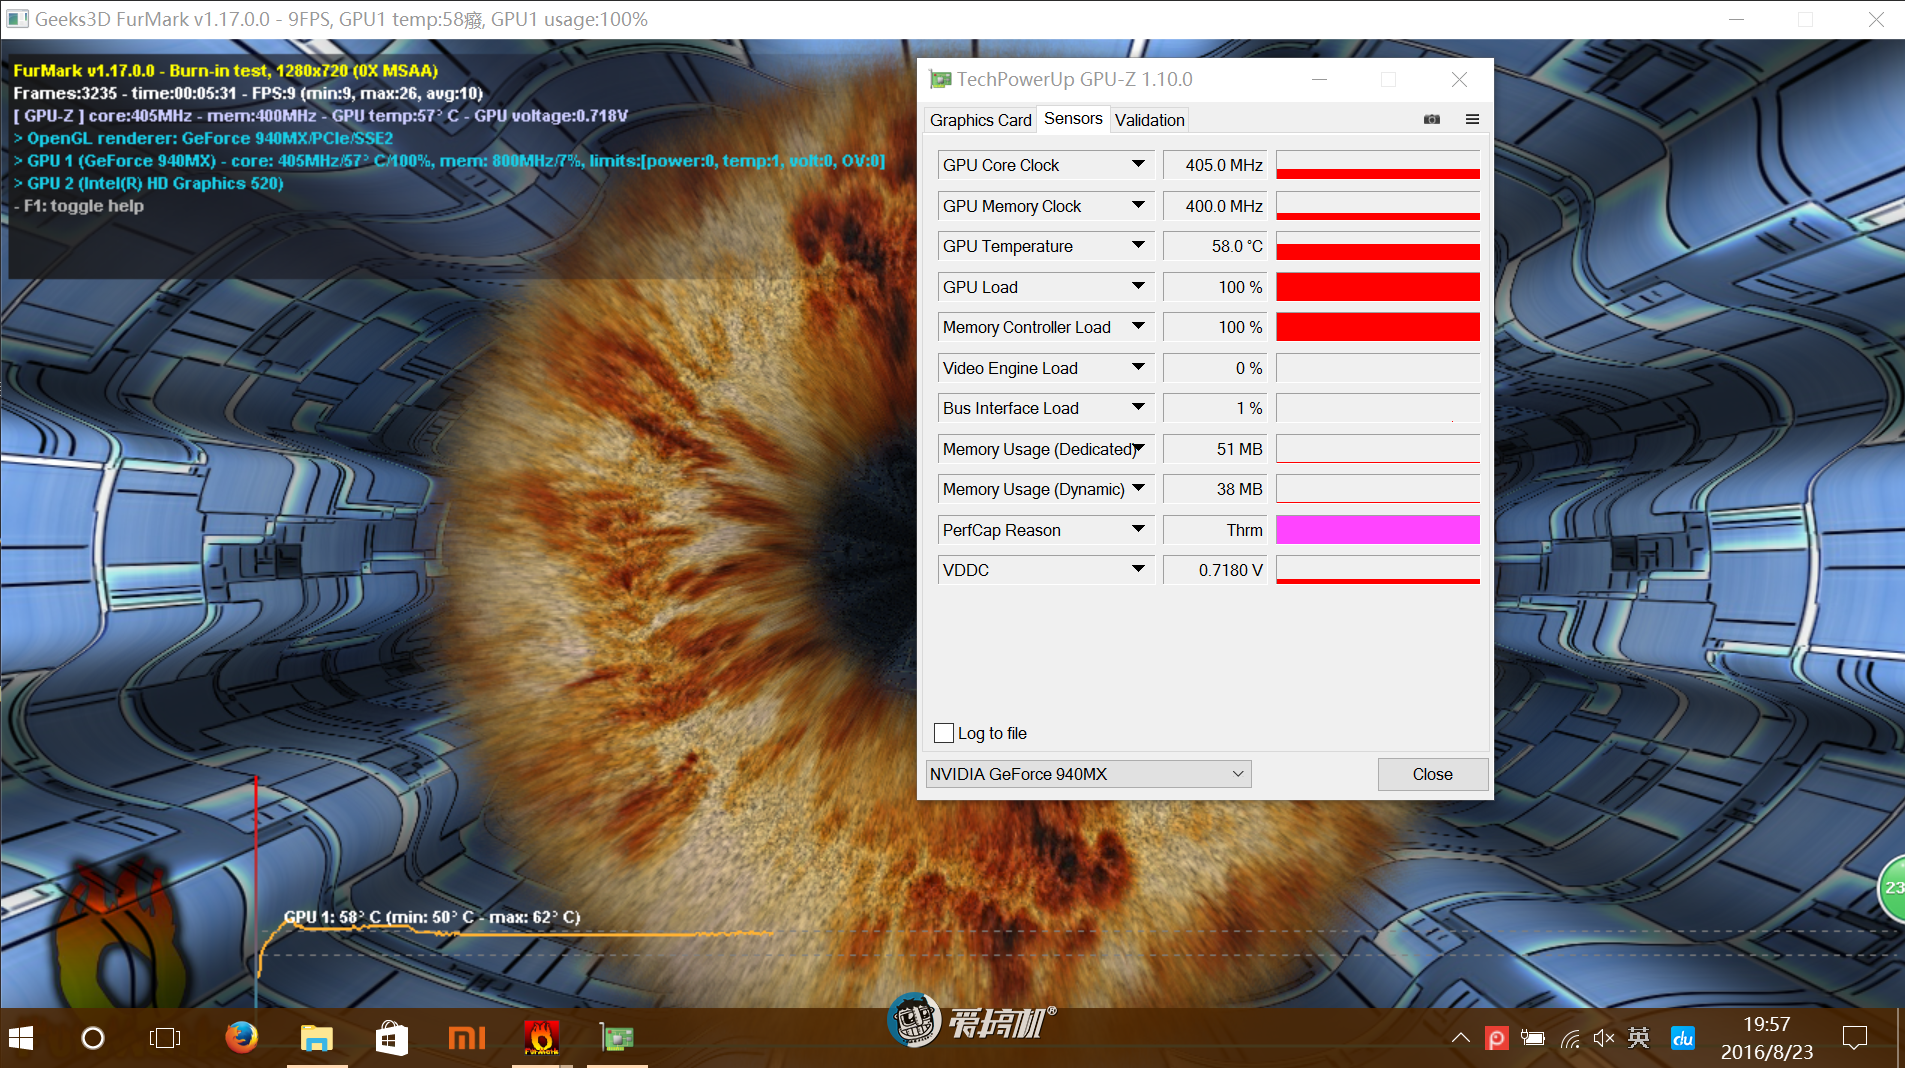Viewport: 1905px width, 1068px height.
Task: Click the muted volume tray icon
Action: click(x=1604, y=1038)
